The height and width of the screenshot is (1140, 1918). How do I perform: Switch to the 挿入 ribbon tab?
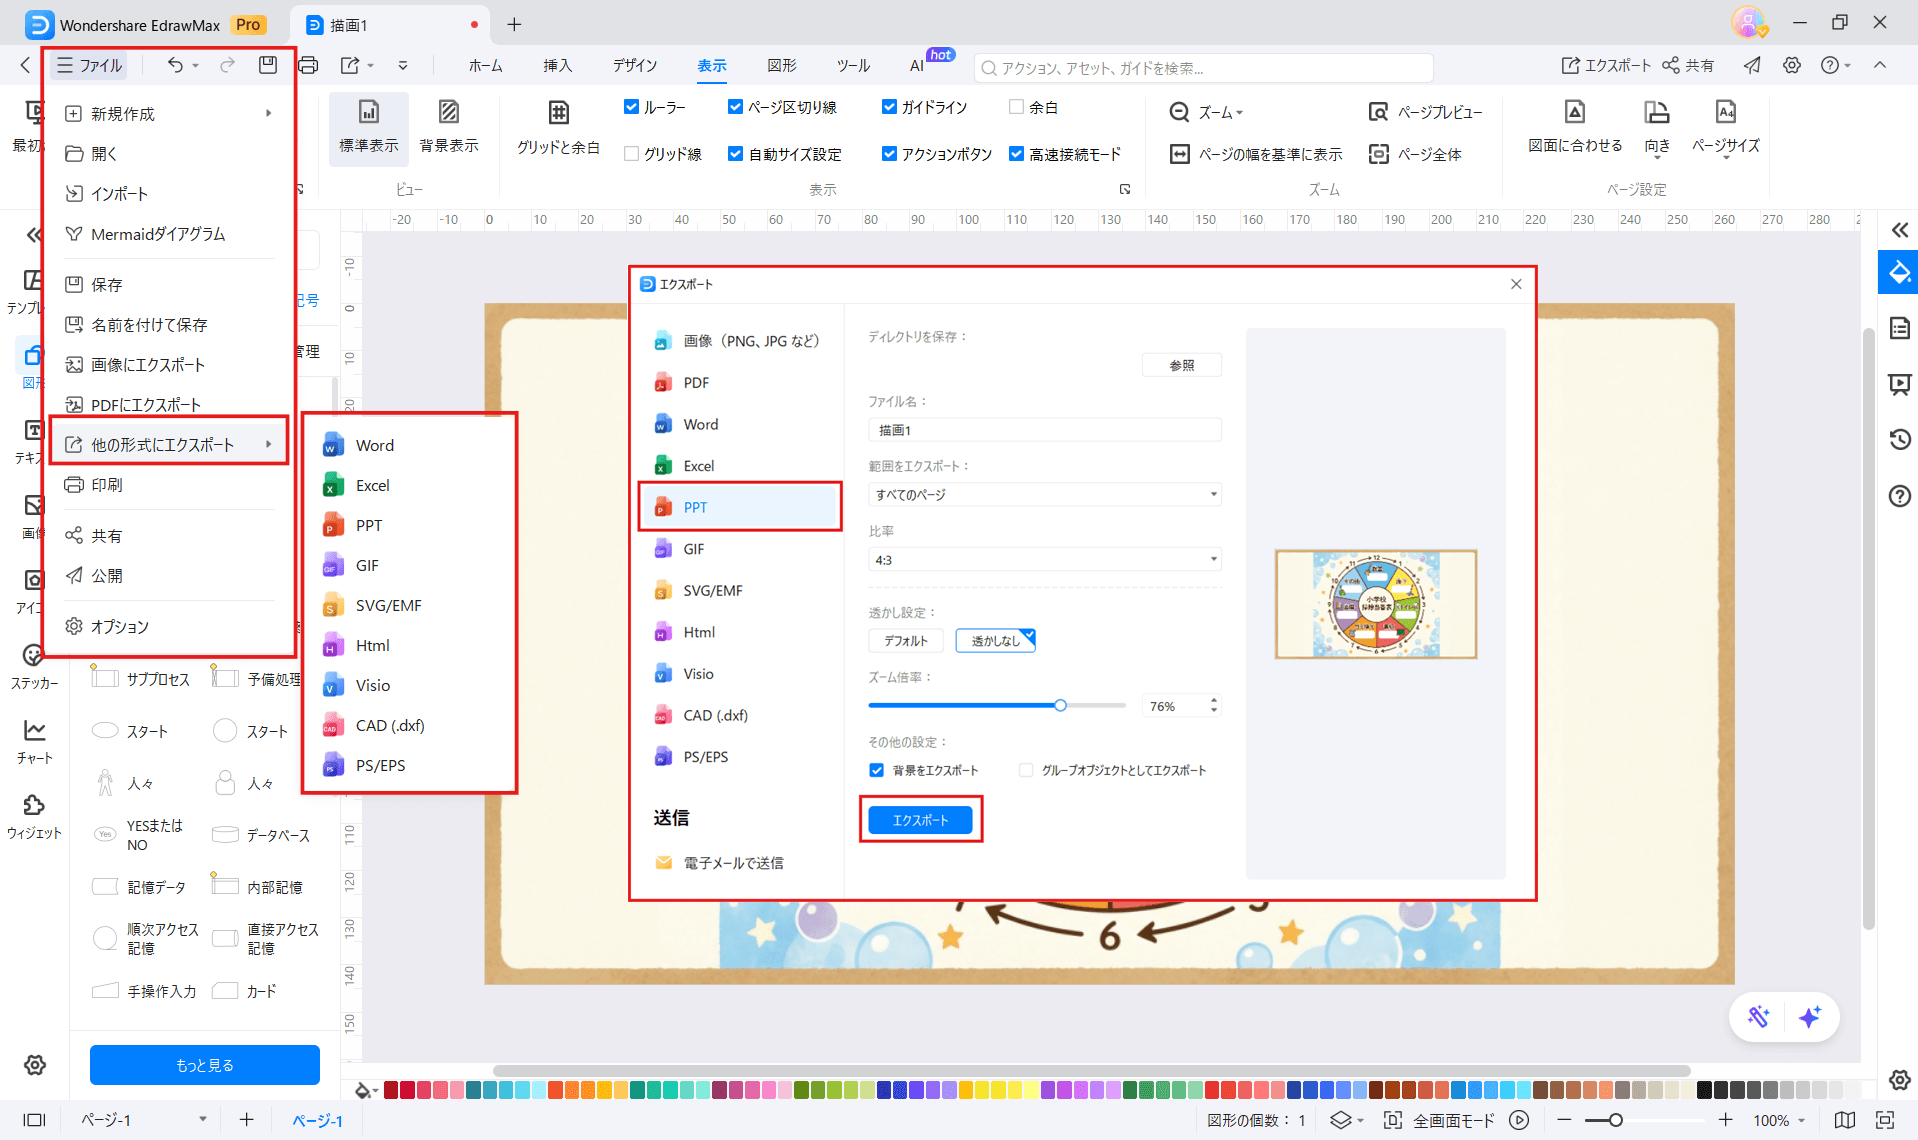coord(557,65)
